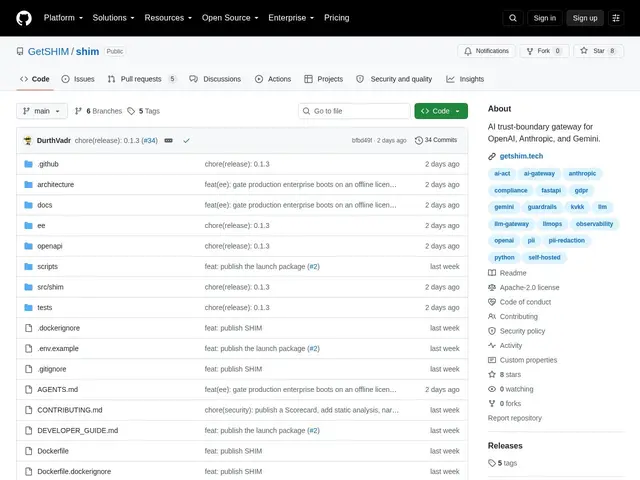Open the GitHub home logo
The width and height of the screenshot is (640, 480).
pyautogui.click(x=24, y=18)
